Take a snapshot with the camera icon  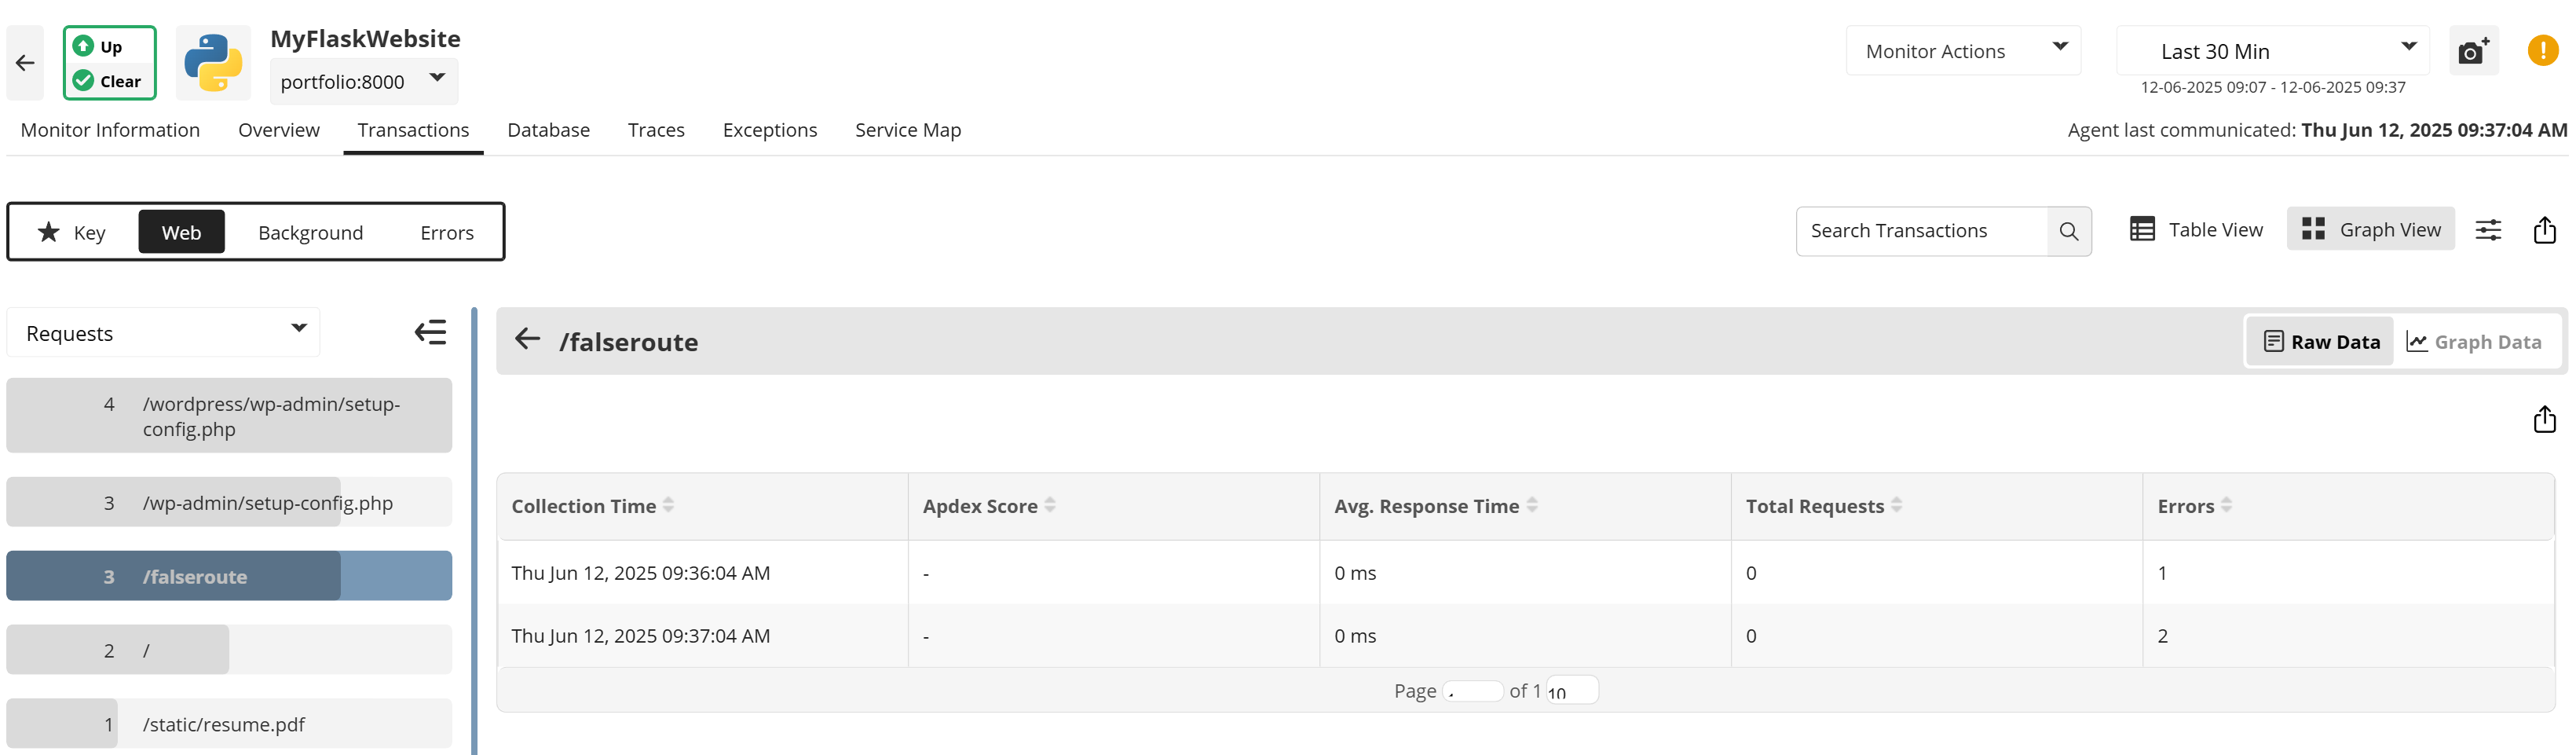[x=2473, y=51]
